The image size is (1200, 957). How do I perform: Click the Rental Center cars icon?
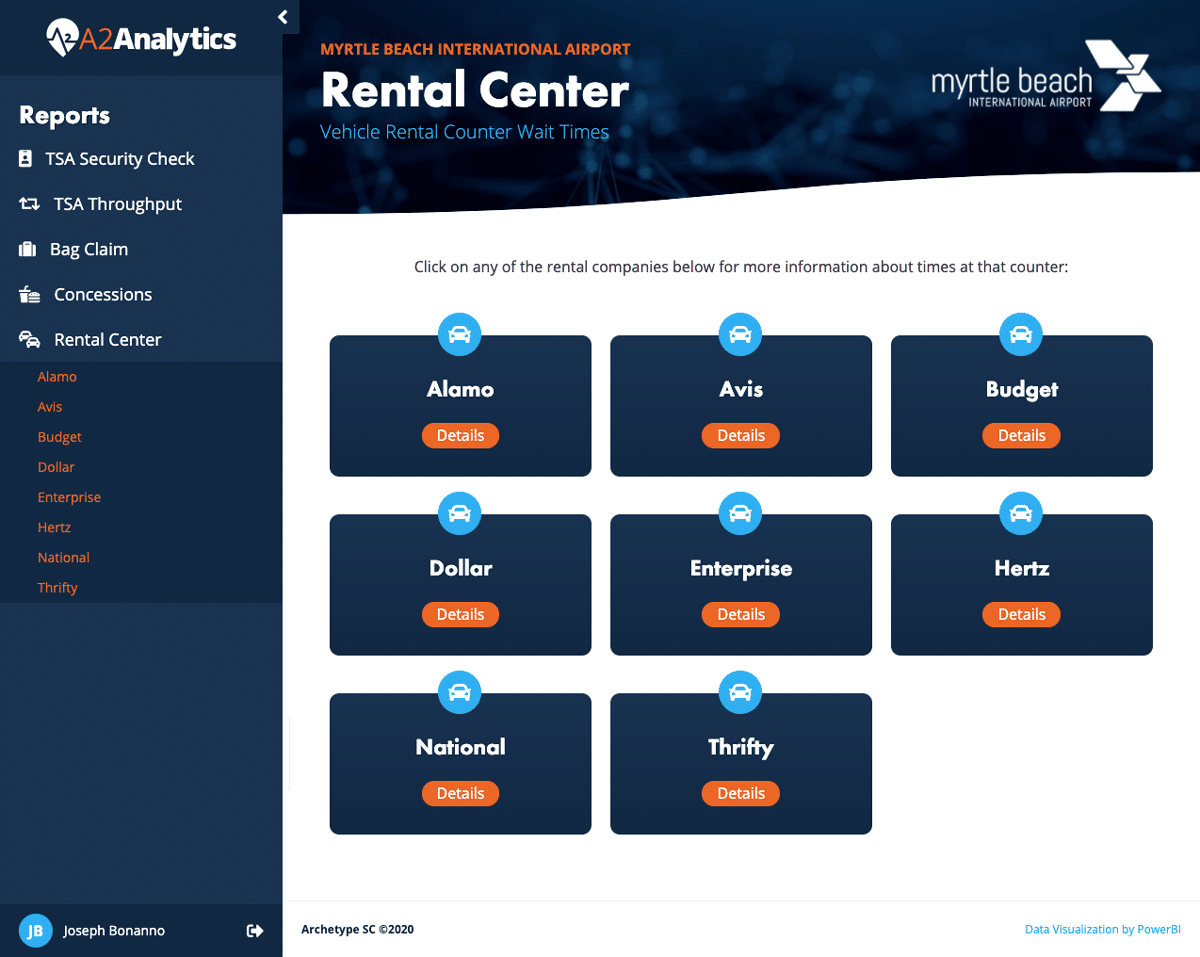tap(30, 340)
